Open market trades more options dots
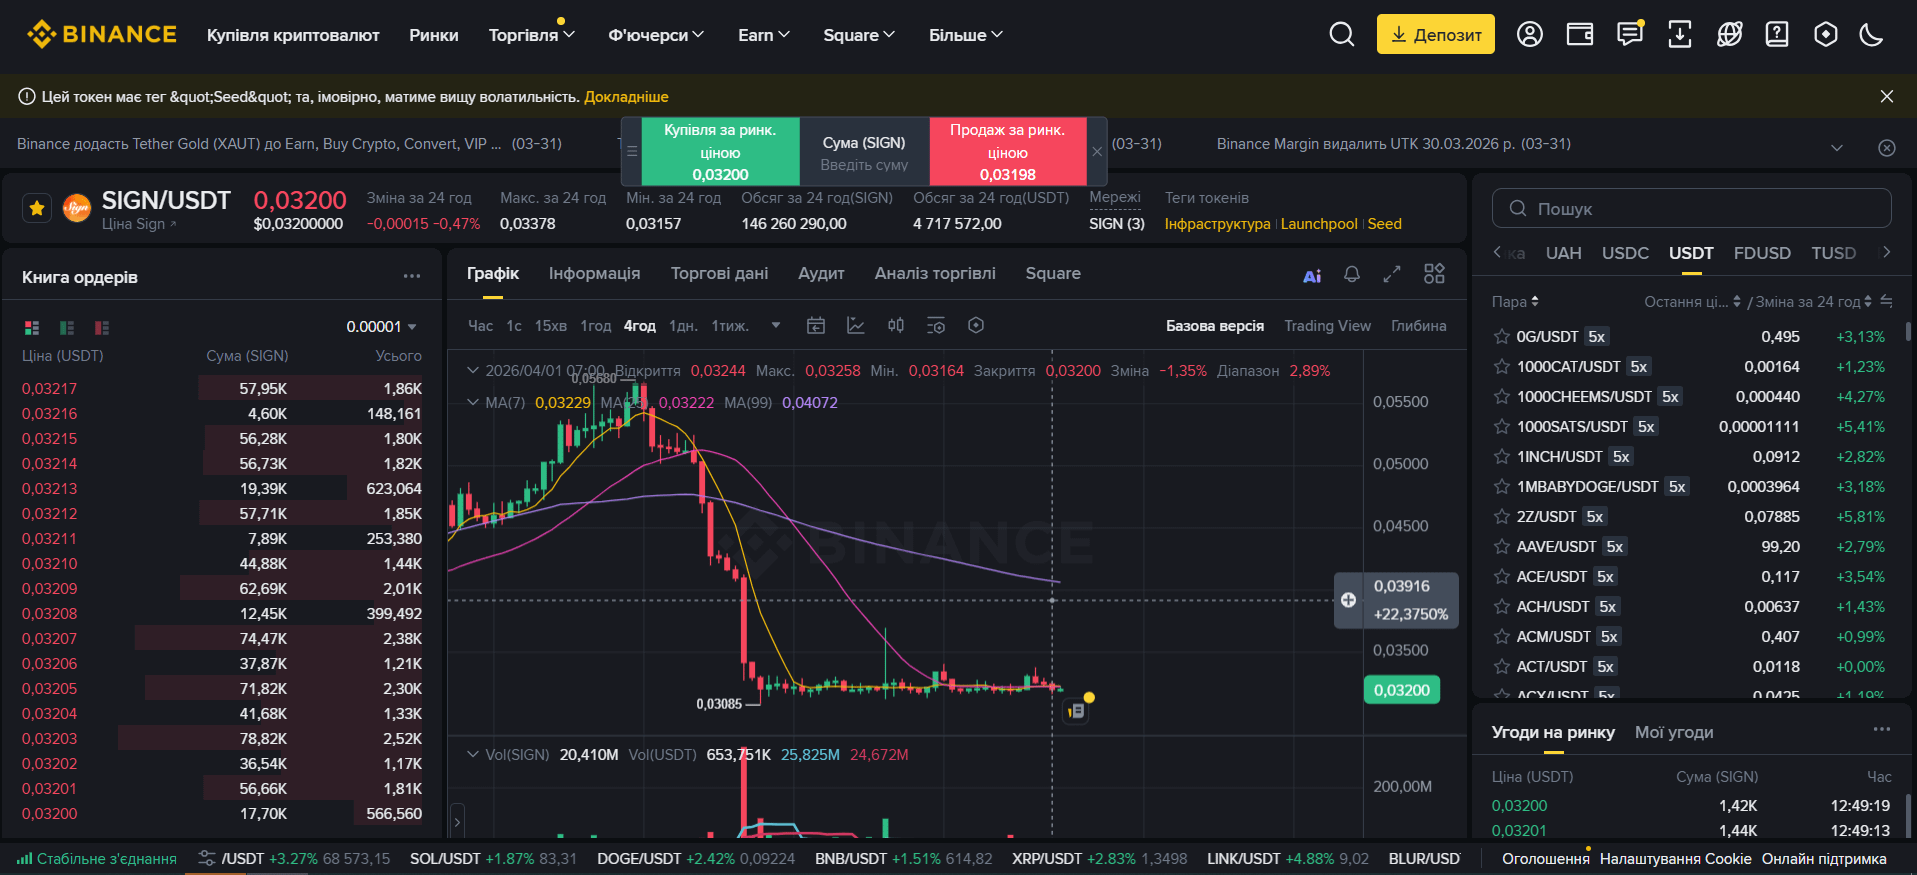The height and width of the screenshot is (875, 1917). [x=1882, y=730]
